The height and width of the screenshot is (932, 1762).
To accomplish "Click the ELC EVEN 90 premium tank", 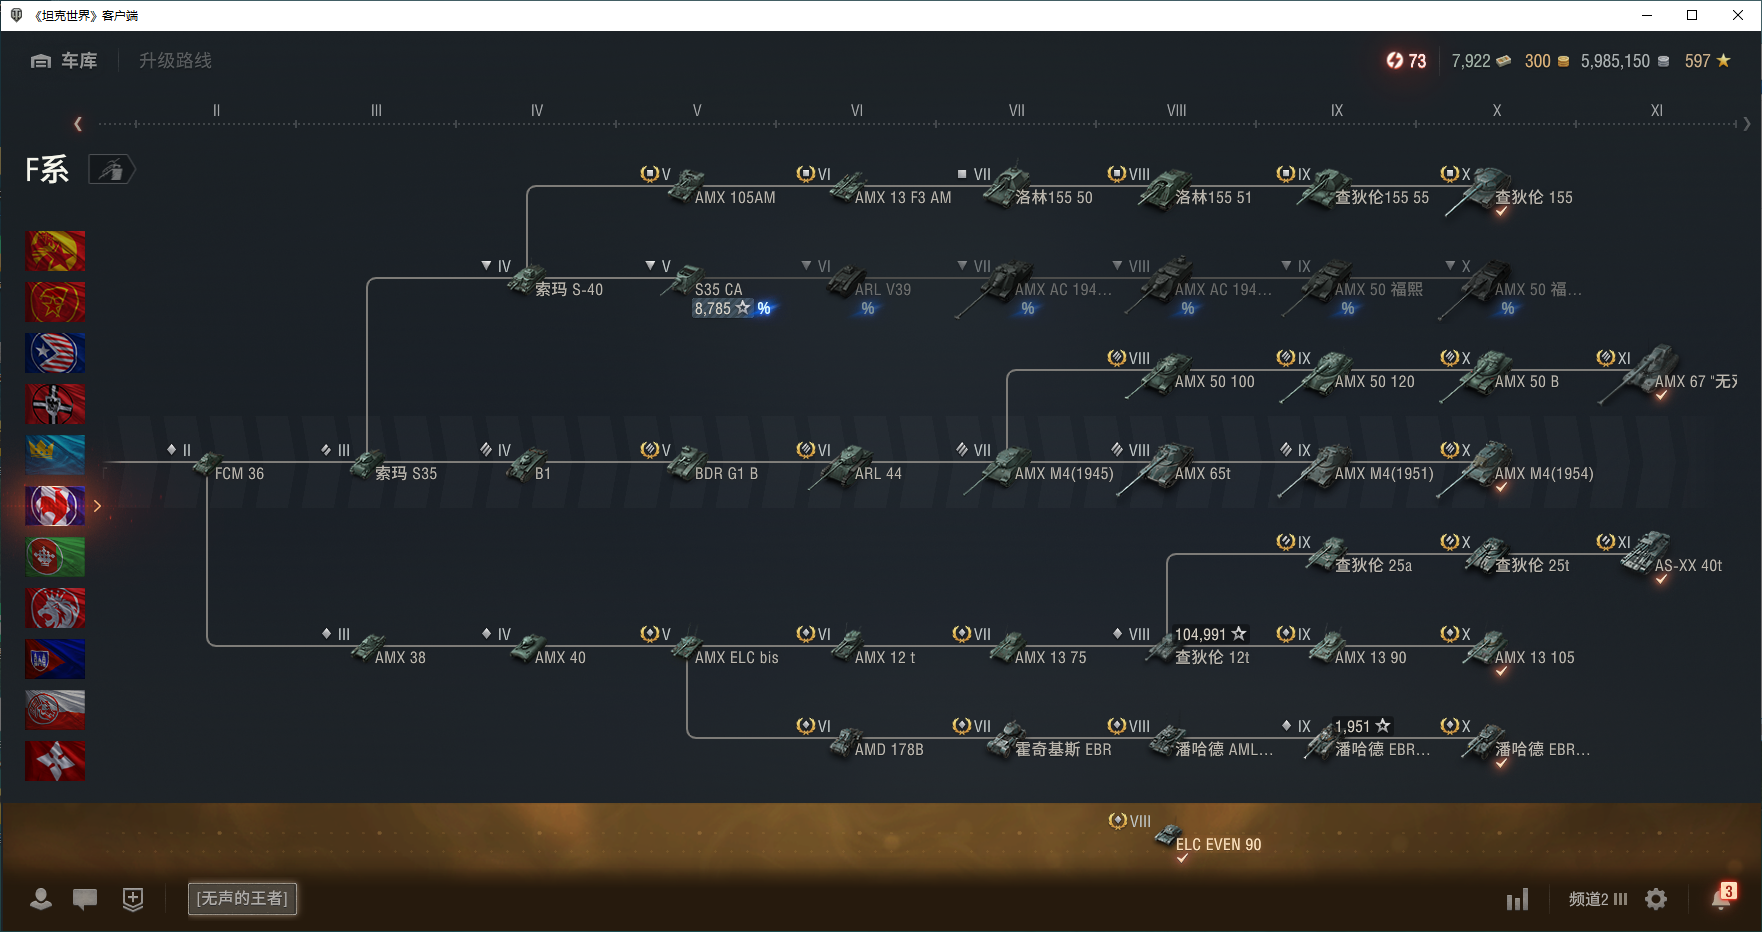I will coord(1208,842).
